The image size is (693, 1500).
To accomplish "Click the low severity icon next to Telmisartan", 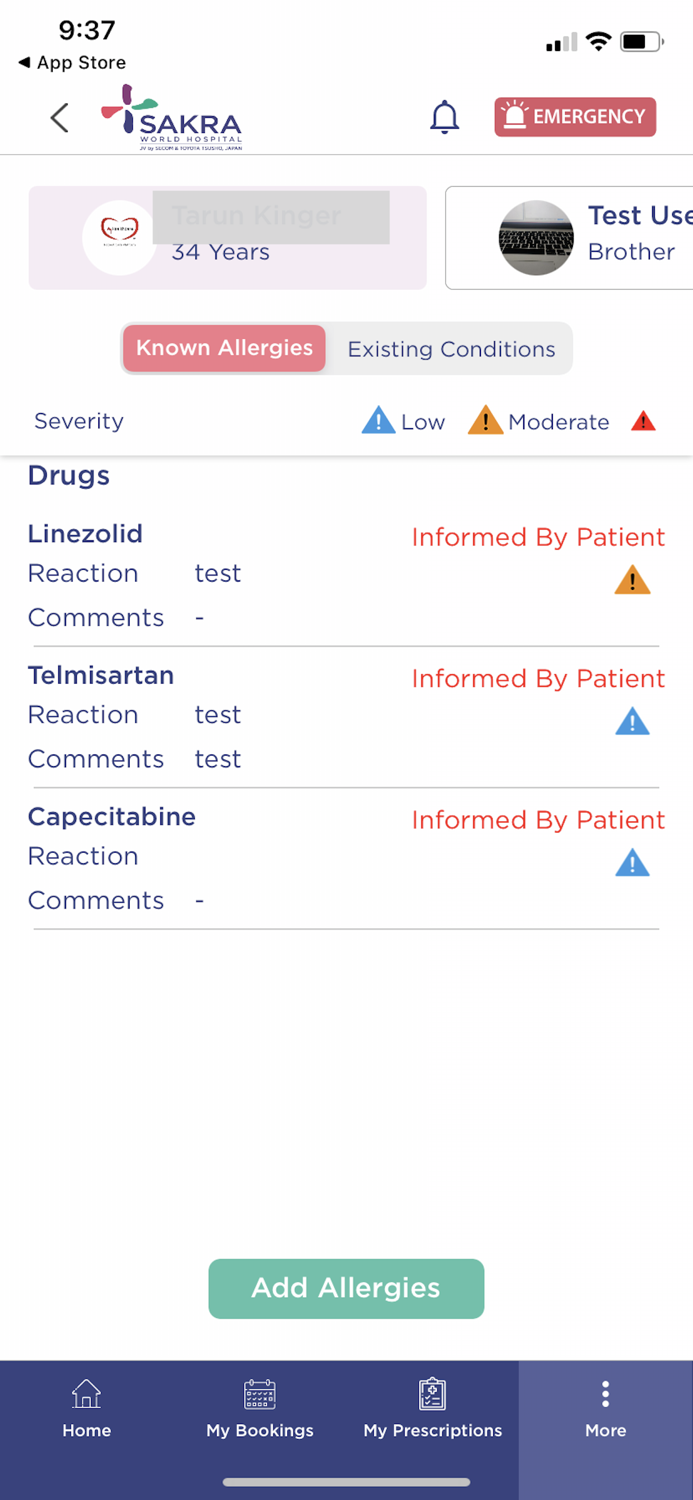I will tap(632, 721).
